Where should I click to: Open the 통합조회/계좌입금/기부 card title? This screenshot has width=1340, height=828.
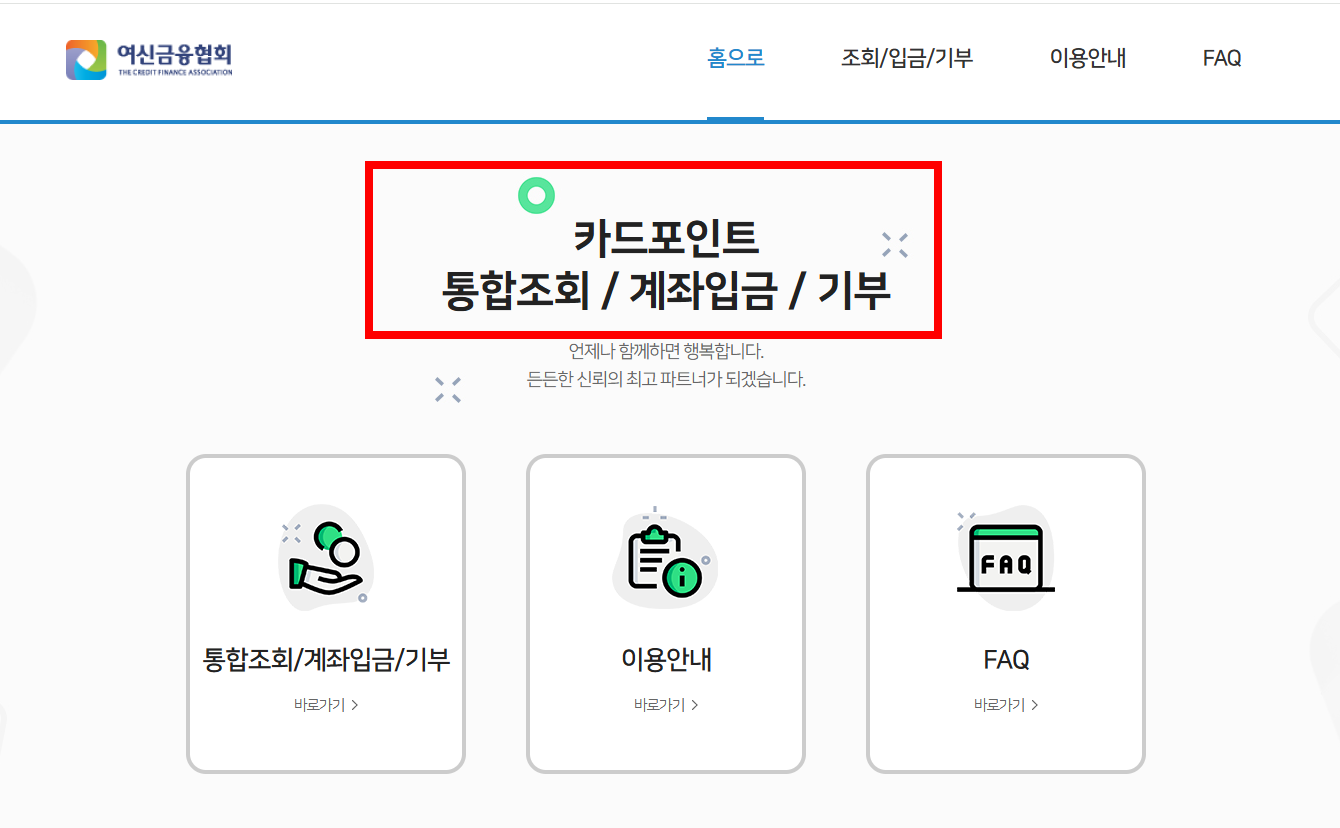(x=326, y=660)
